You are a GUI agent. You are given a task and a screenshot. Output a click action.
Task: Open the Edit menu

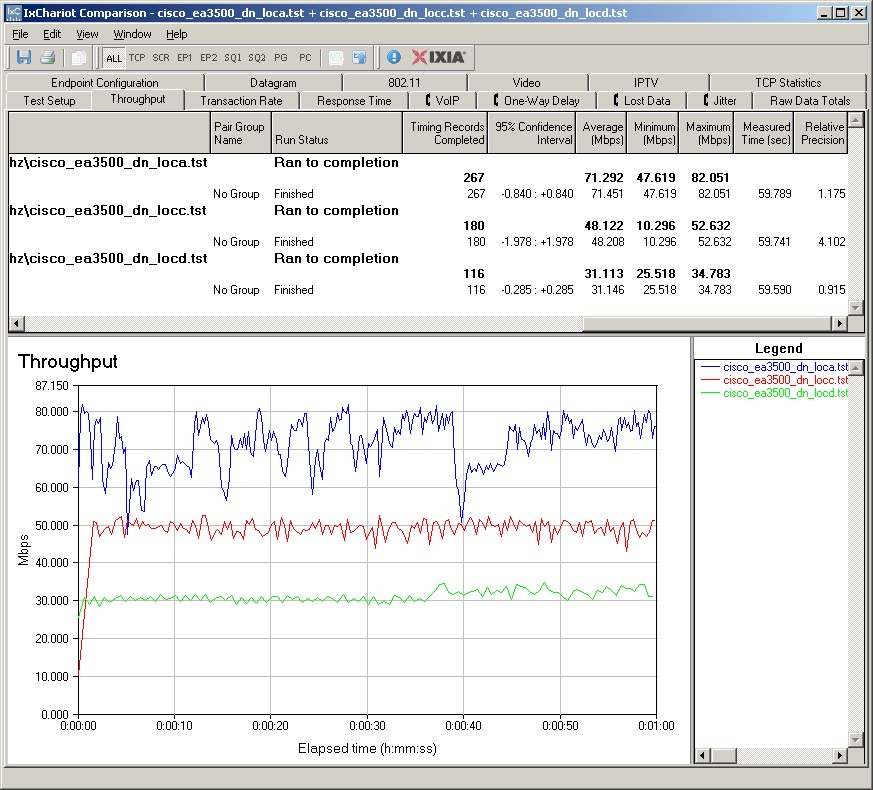[52, 34]
